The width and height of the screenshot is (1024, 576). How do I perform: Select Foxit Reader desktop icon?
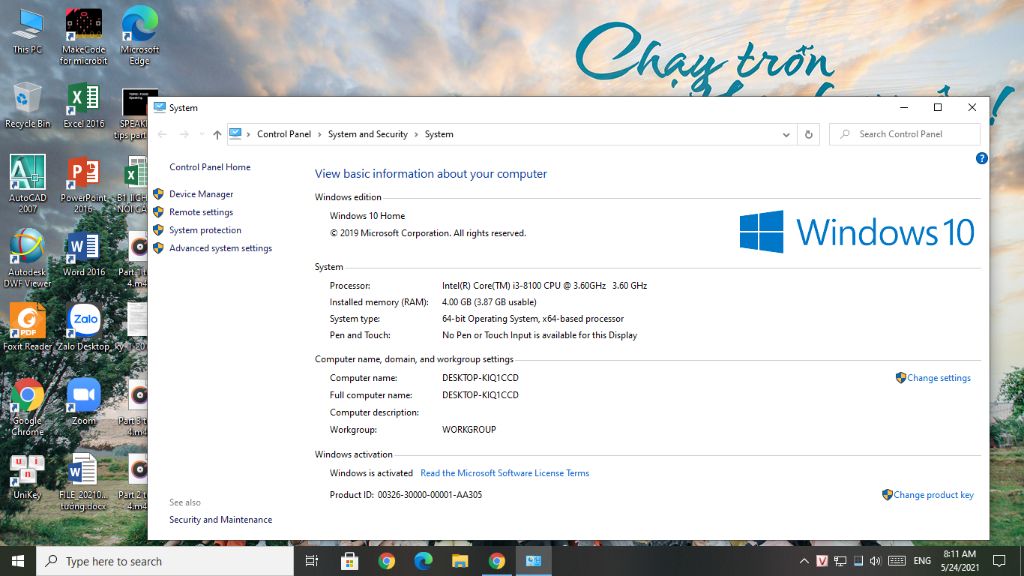[27, 328]
